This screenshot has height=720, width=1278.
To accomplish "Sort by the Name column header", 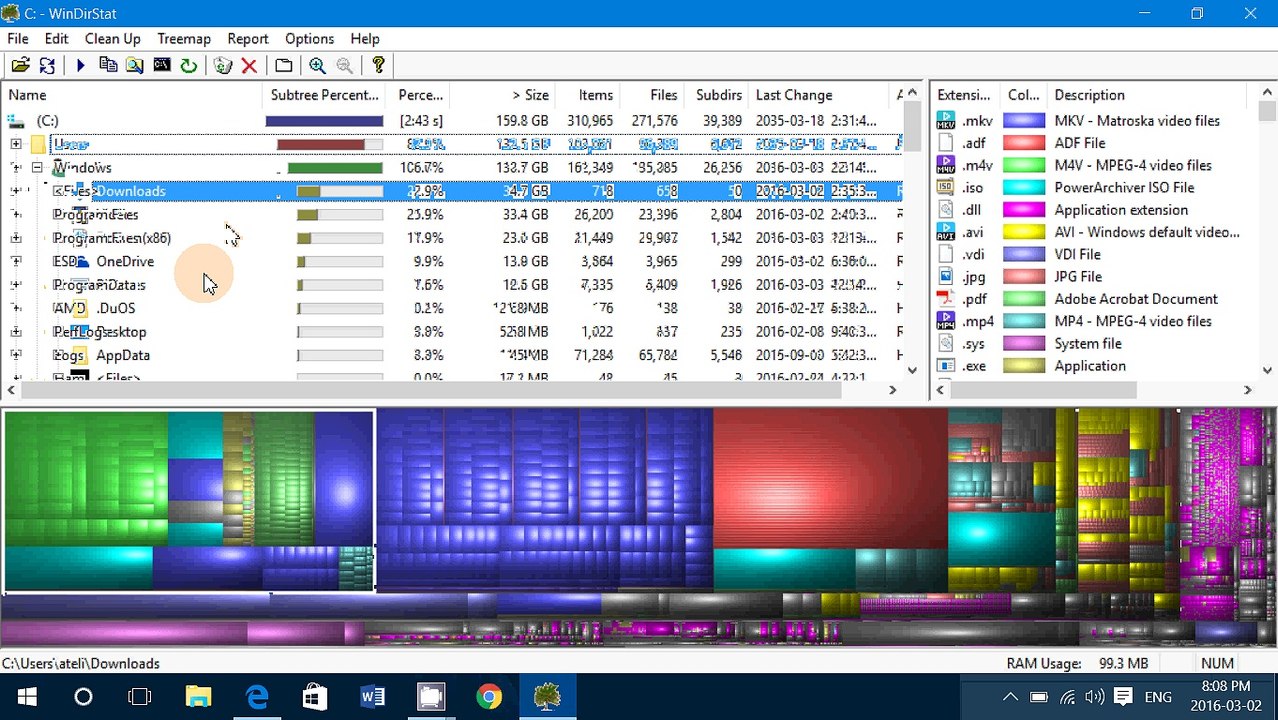I will tap(133, 95).
